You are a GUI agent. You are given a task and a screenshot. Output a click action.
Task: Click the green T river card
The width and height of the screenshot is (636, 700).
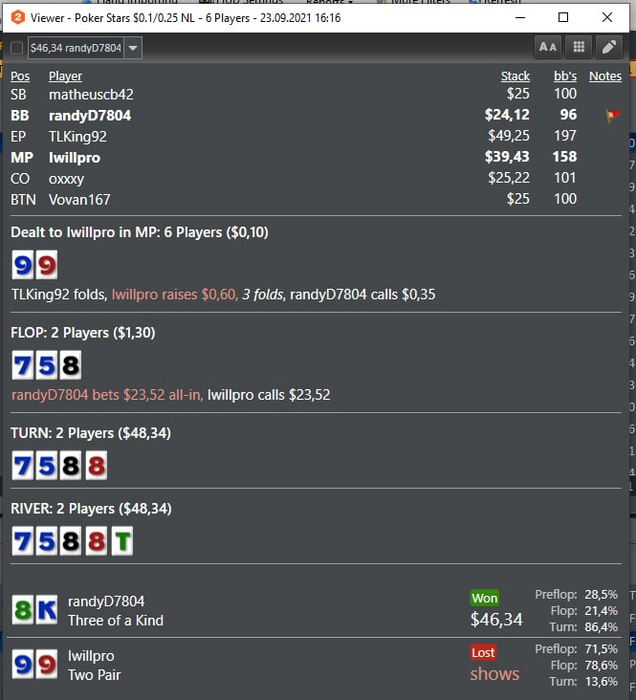coord(122,542)
